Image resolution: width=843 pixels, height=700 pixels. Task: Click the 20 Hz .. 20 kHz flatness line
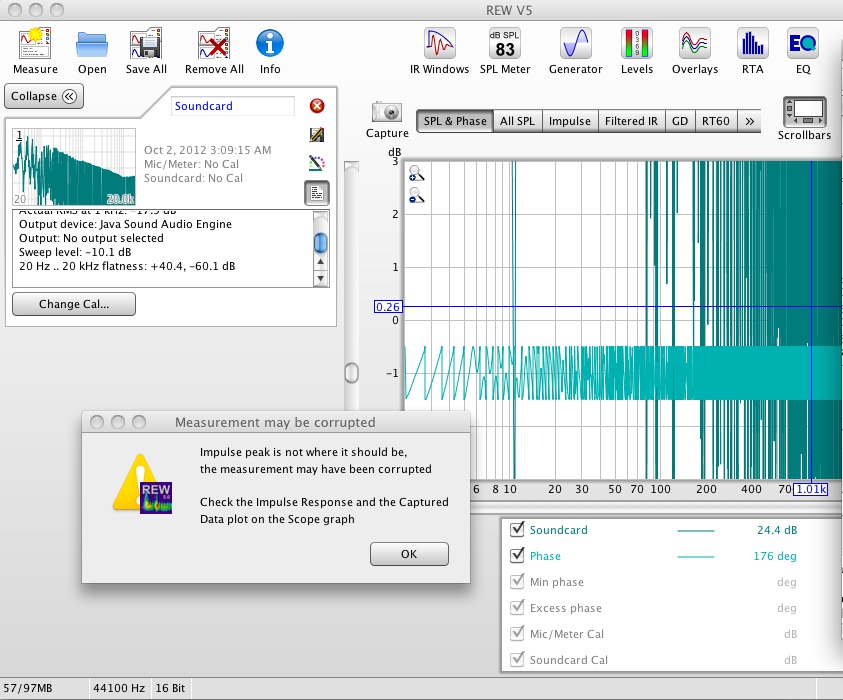click(x=127, y=266)
